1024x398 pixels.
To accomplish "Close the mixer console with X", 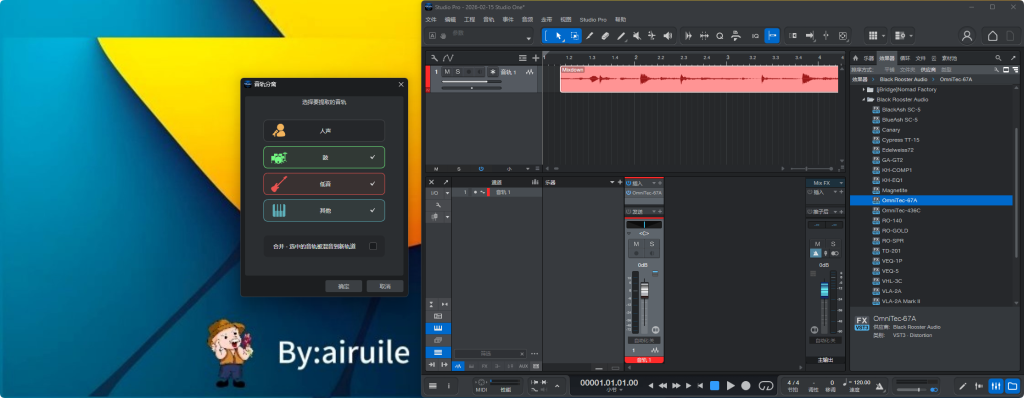I will pos(432,182).
